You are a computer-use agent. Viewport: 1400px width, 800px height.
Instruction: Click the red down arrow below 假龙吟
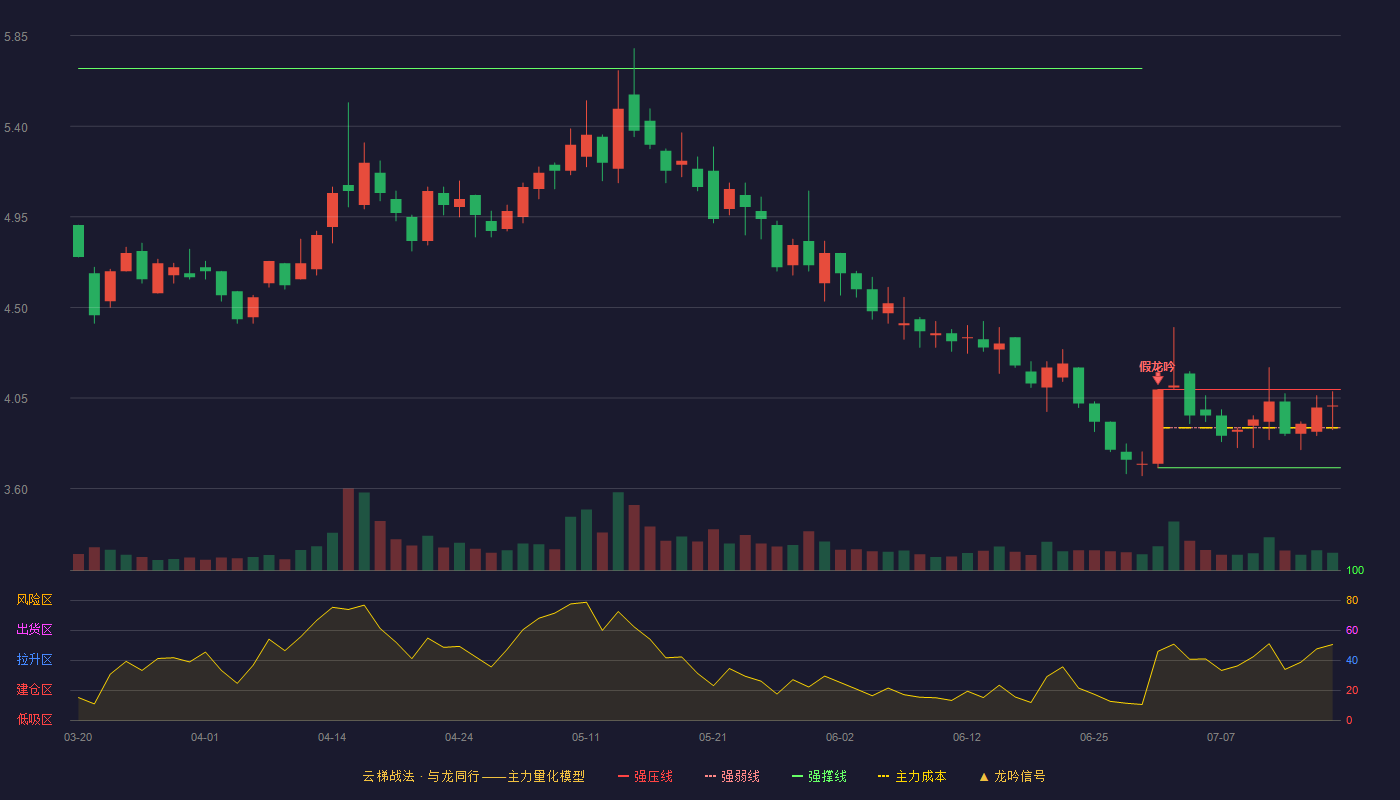click(1158, 379)
